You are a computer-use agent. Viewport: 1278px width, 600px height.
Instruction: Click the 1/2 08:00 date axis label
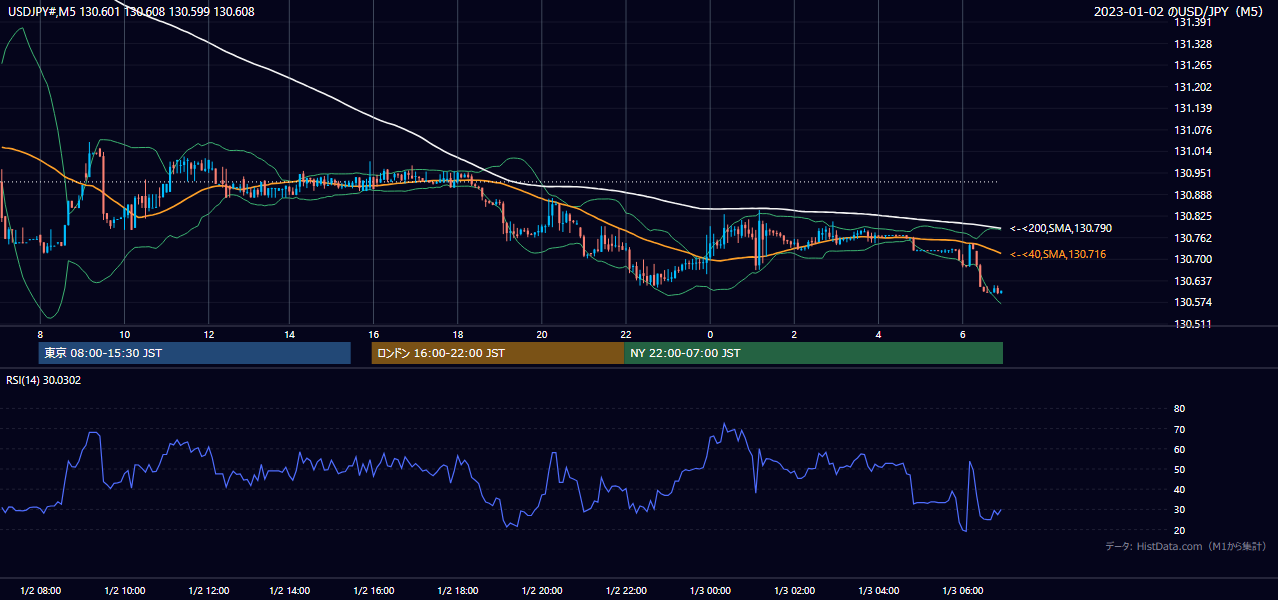[41, 590]
